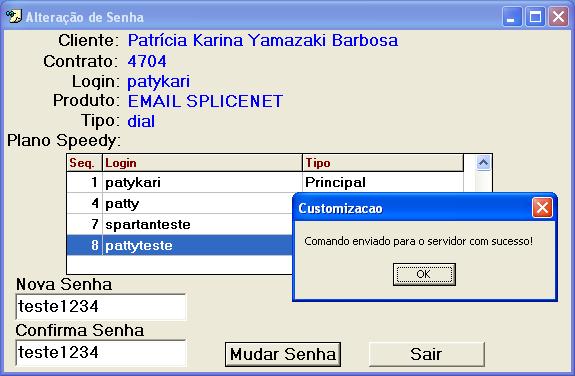Click the Mudar Senha button
575x376 pixels.
pyautogui.click(x=283, y=354)
